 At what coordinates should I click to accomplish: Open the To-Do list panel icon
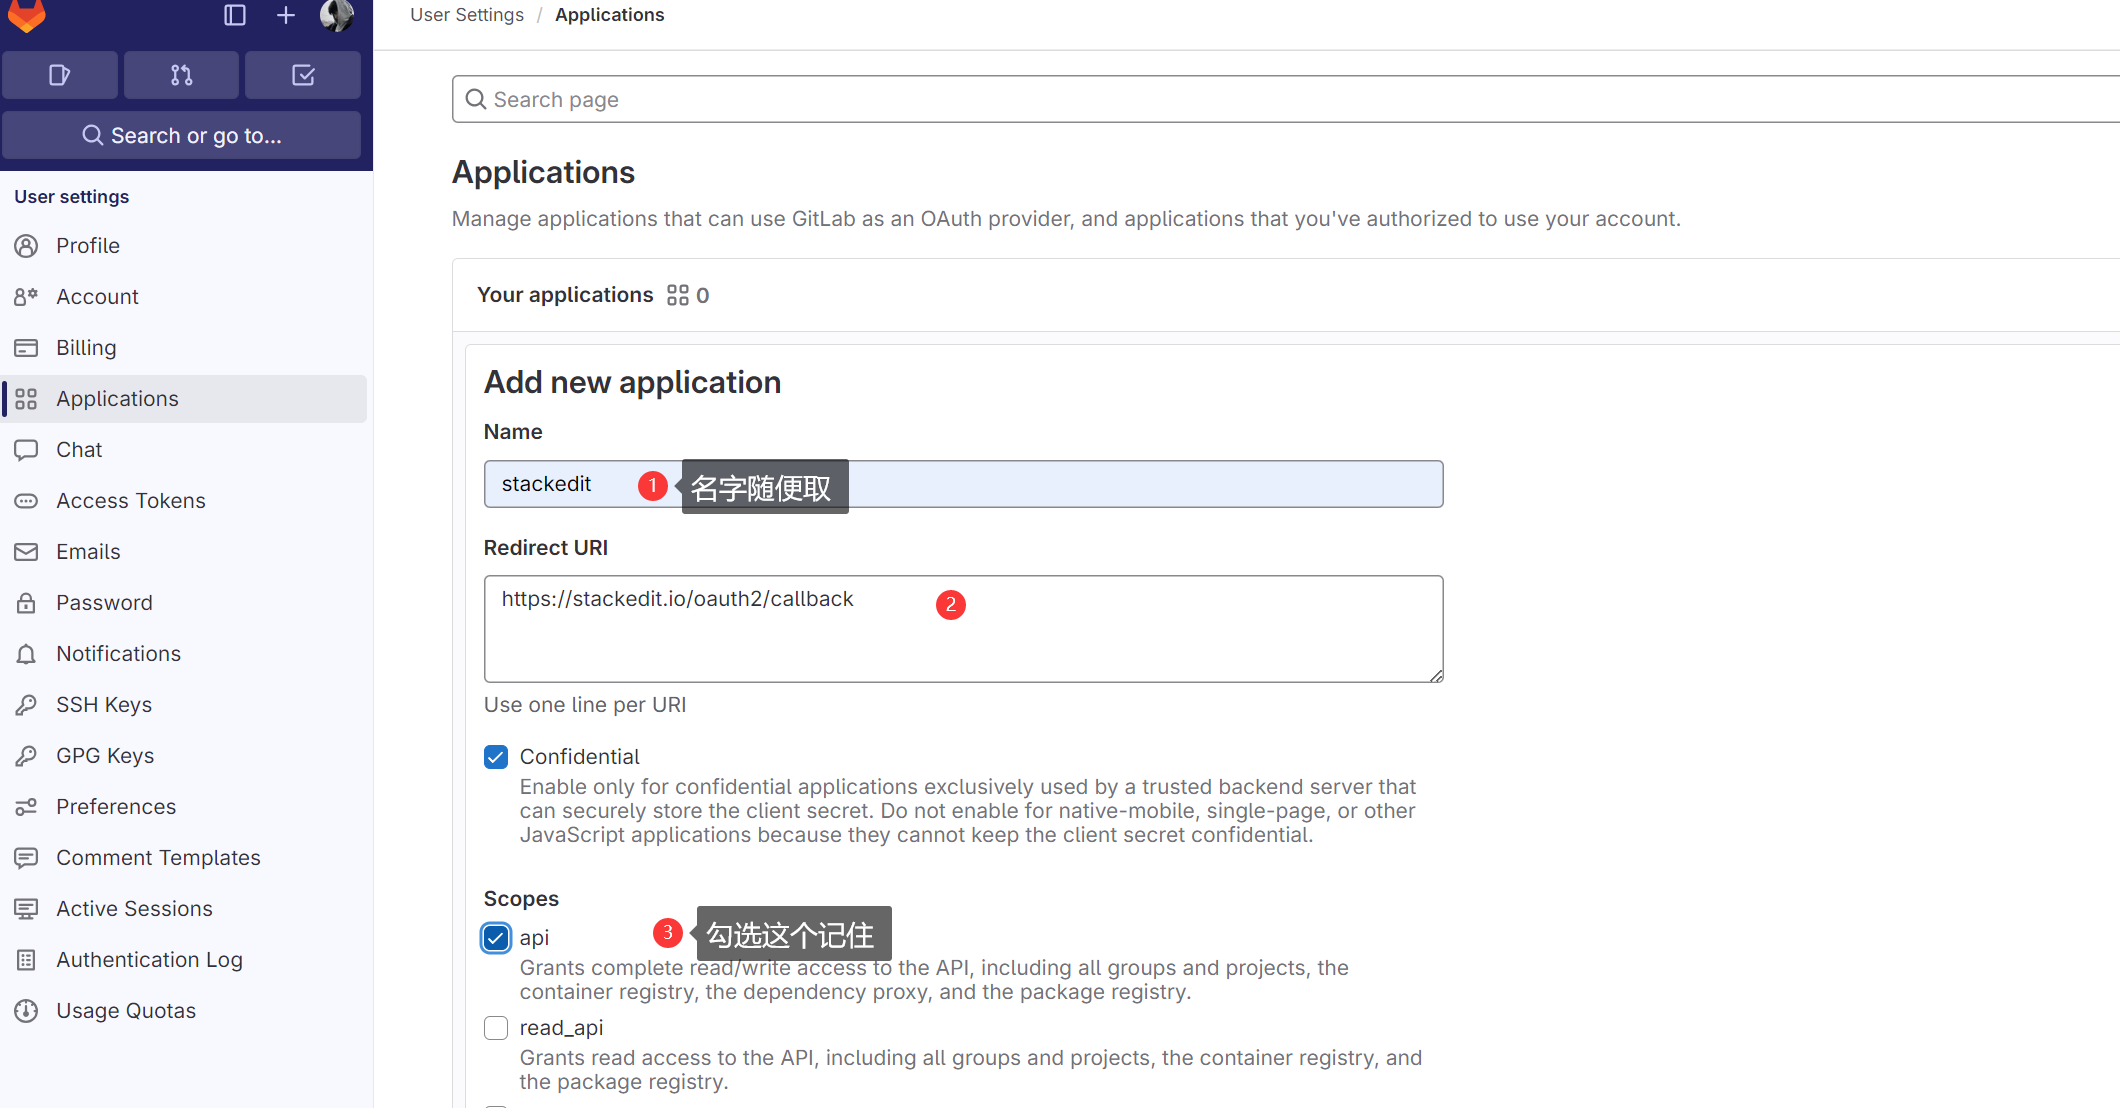(x=301, y=74)
